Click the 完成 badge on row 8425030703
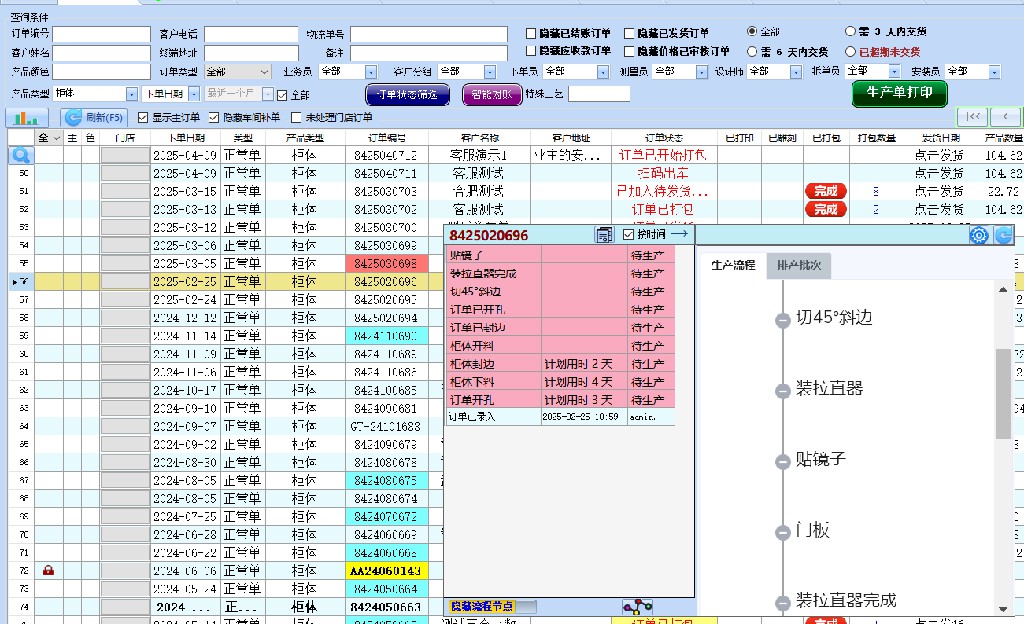This screenshot has width=1024, height=624. coord(825,191)
